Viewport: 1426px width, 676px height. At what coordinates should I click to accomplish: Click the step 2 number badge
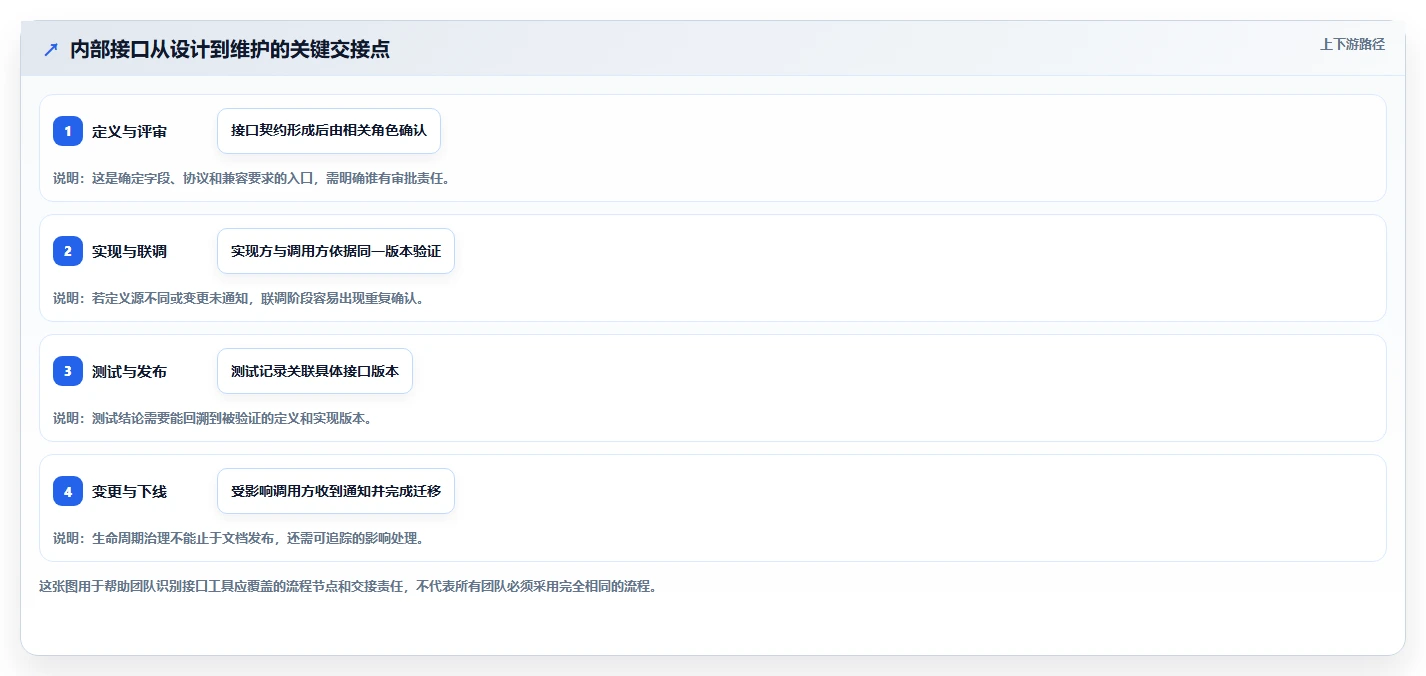click(68, 251)
